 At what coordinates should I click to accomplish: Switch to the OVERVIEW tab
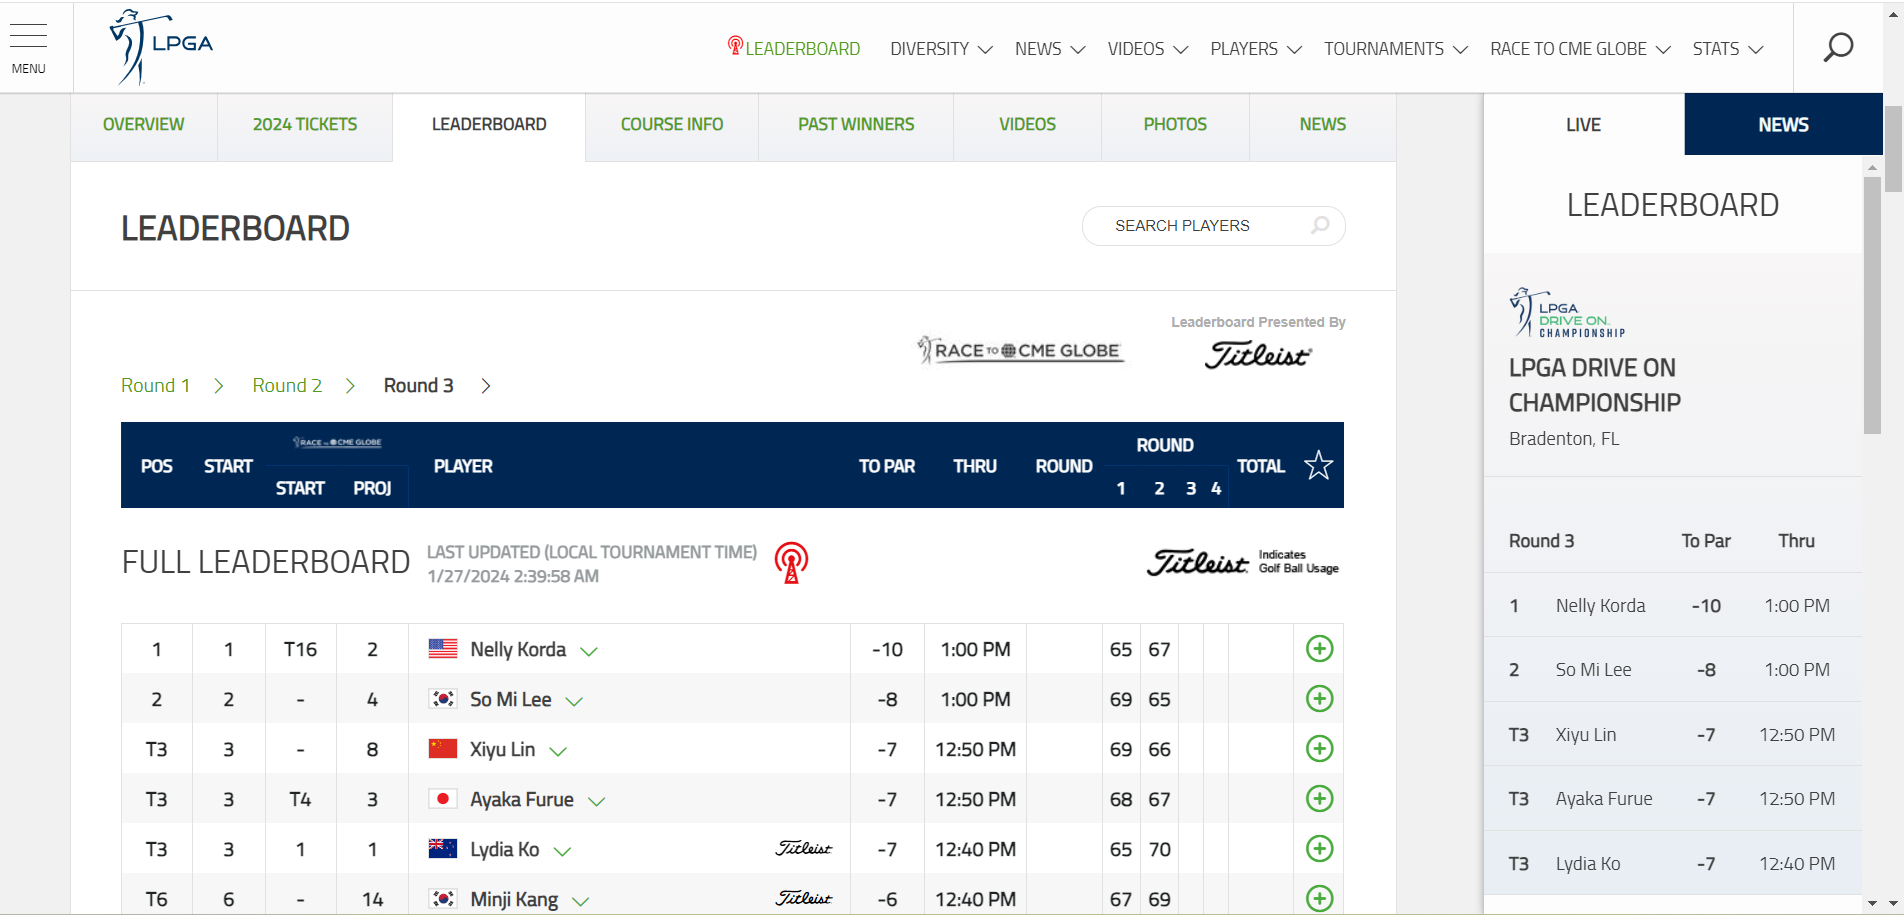click(x=144, y=125)
